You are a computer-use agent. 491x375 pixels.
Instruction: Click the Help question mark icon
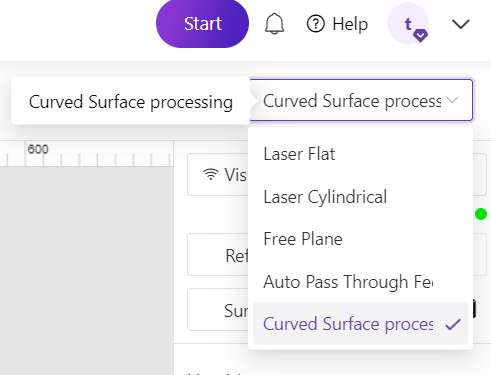click(x=315, y=24)
